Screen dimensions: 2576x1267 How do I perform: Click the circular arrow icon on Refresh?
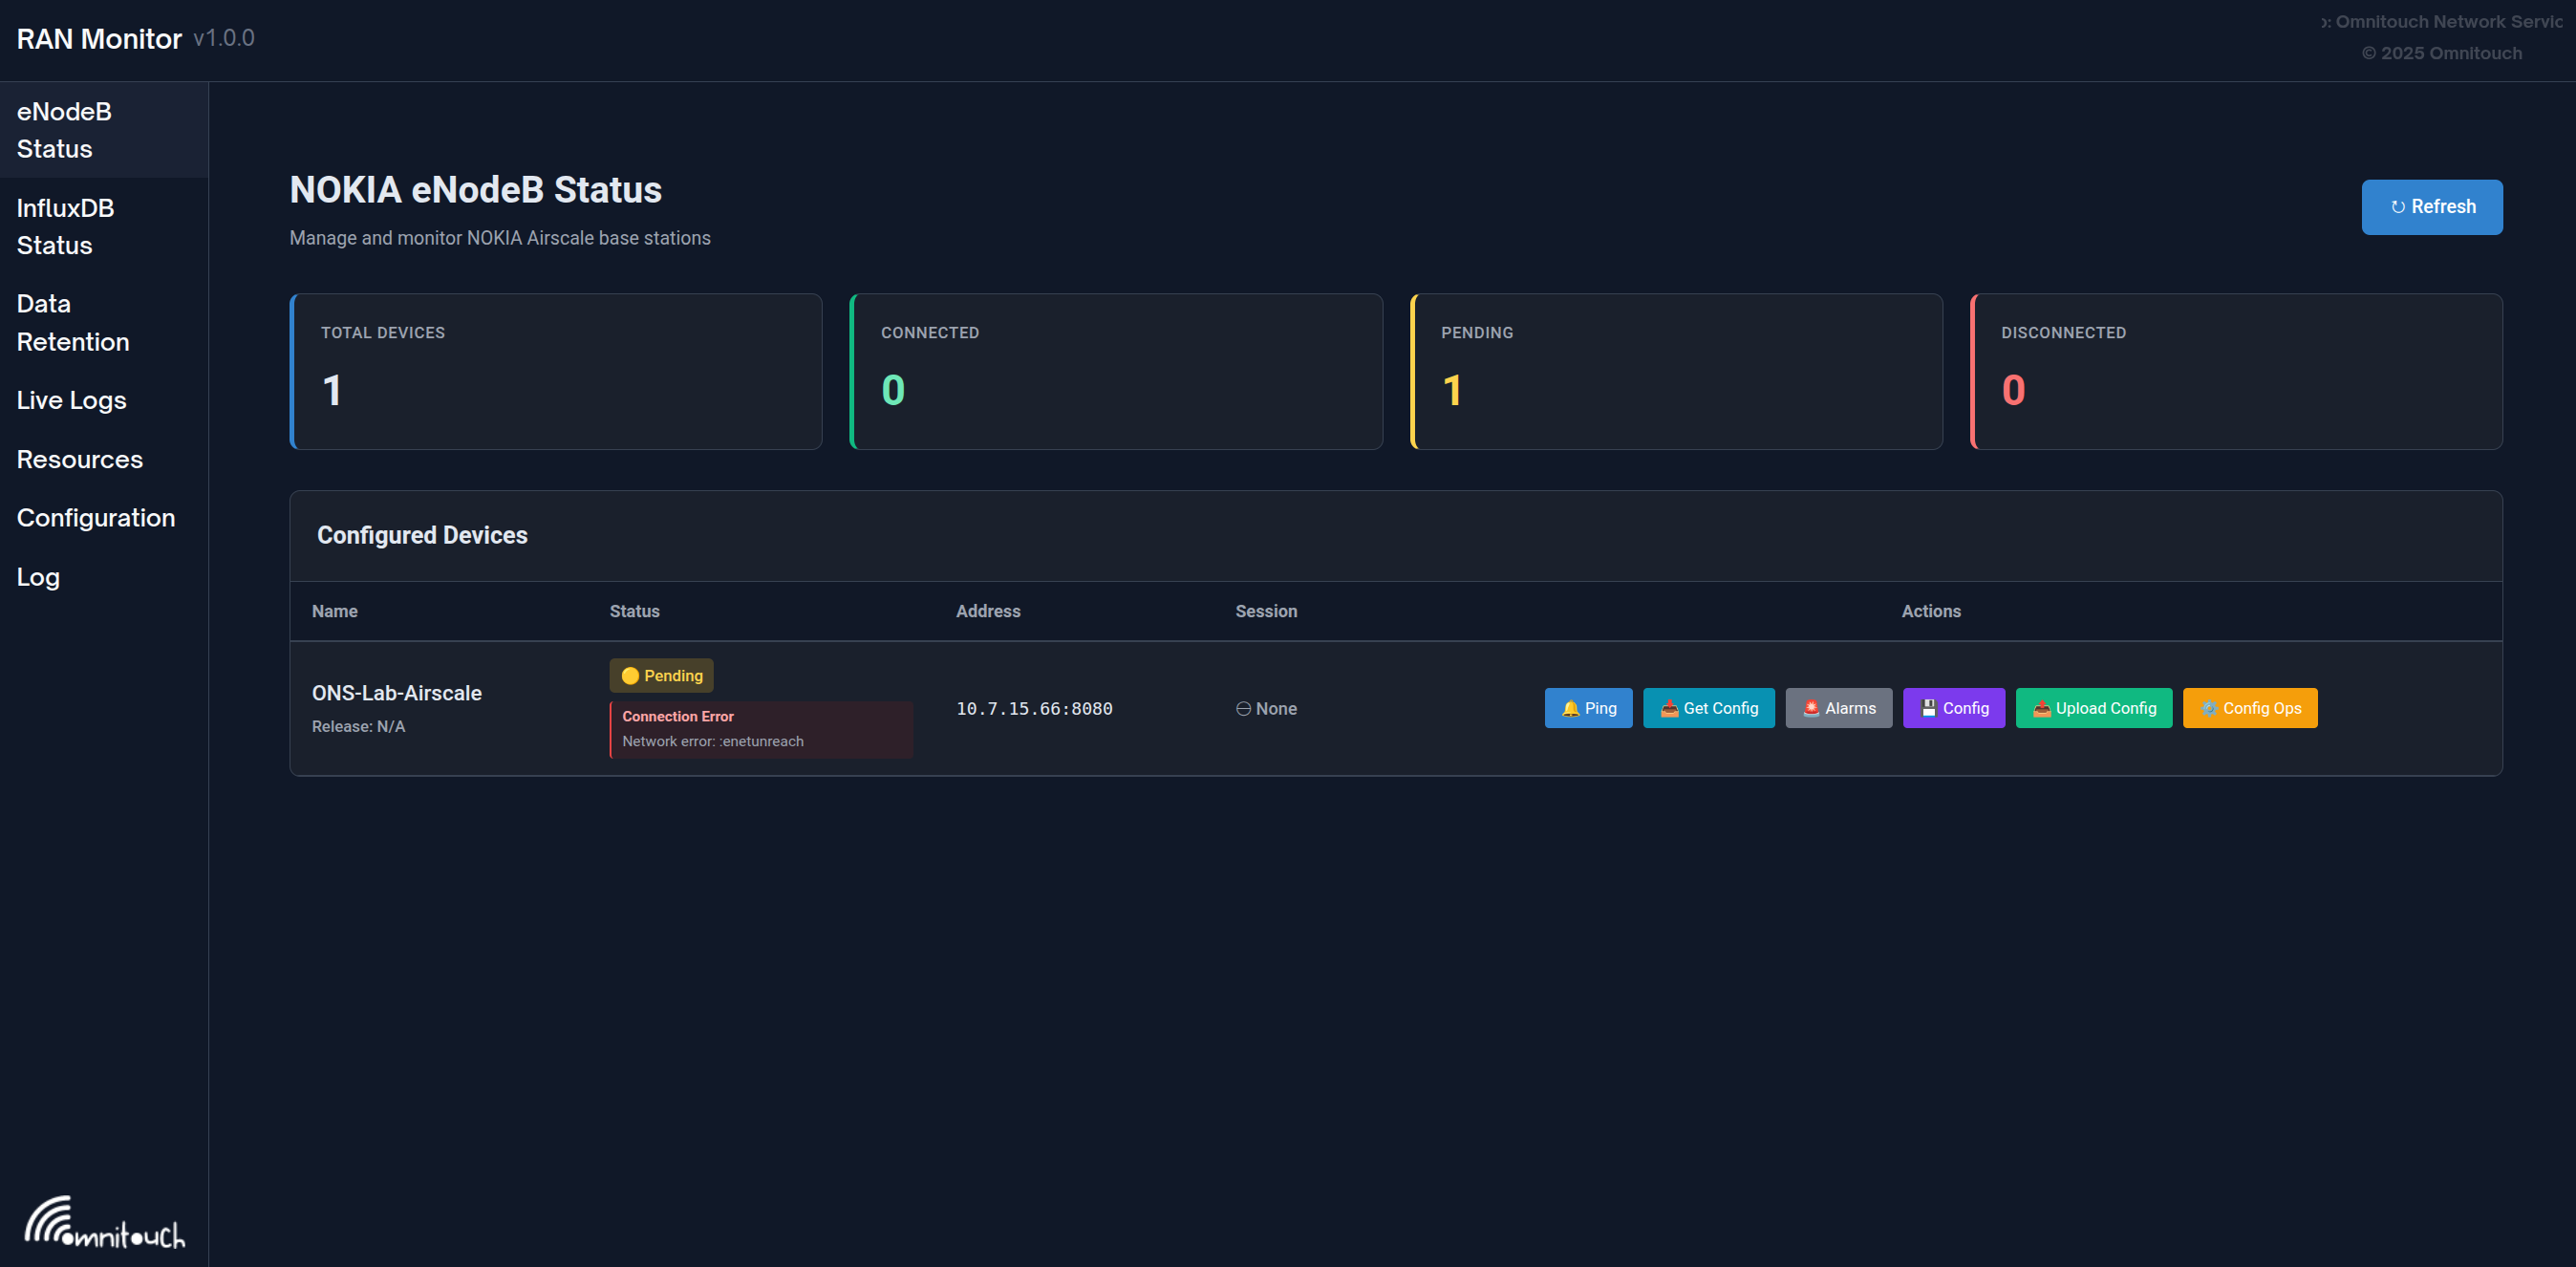click(2397, 207)
